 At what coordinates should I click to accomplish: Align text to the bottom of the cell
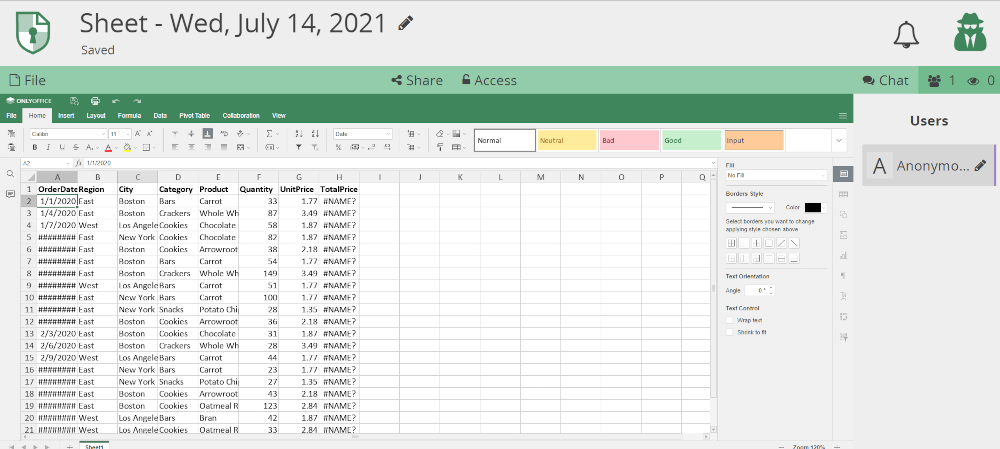point(207,134)
